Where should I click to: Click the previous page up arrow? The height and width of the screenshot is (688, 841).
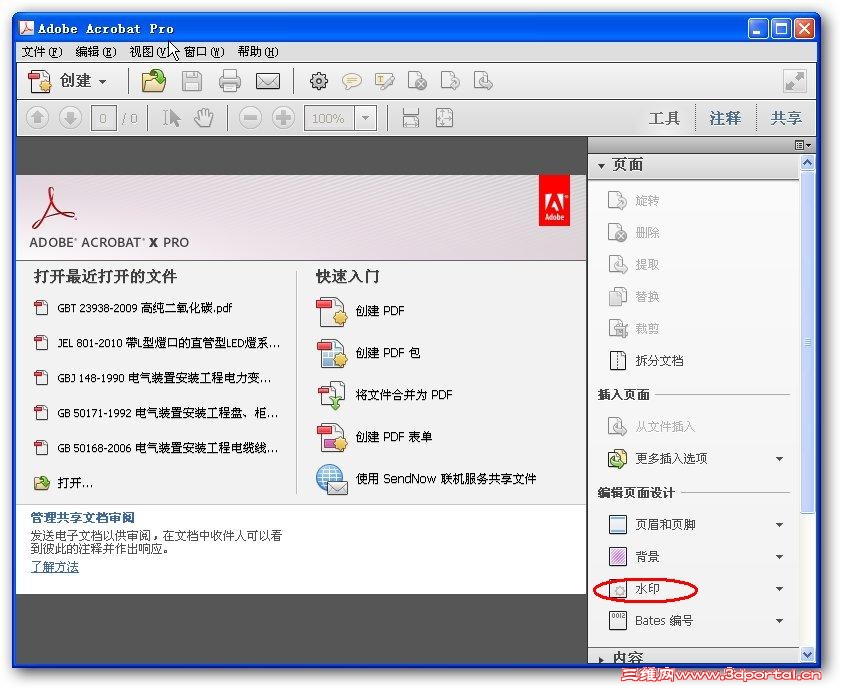(38, 117)
